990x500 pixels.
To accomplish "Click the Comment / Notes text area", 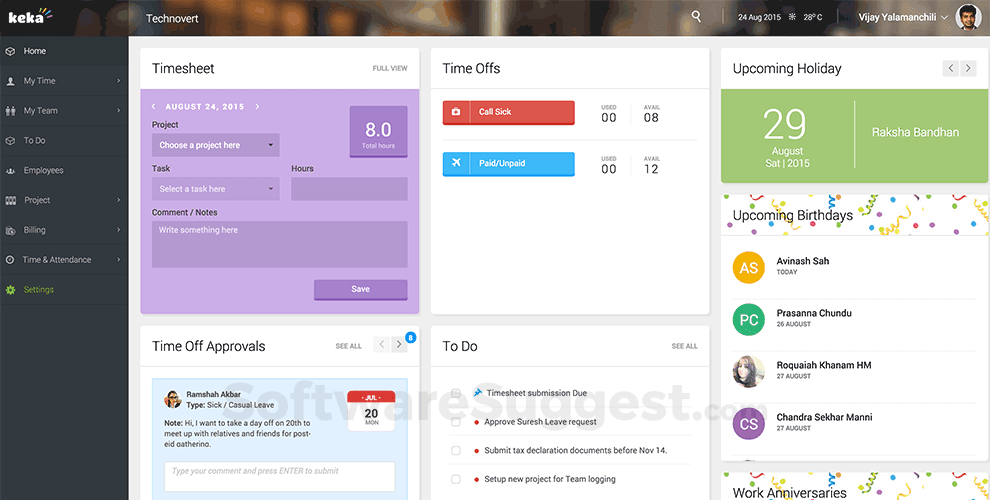I will [279, 244].
